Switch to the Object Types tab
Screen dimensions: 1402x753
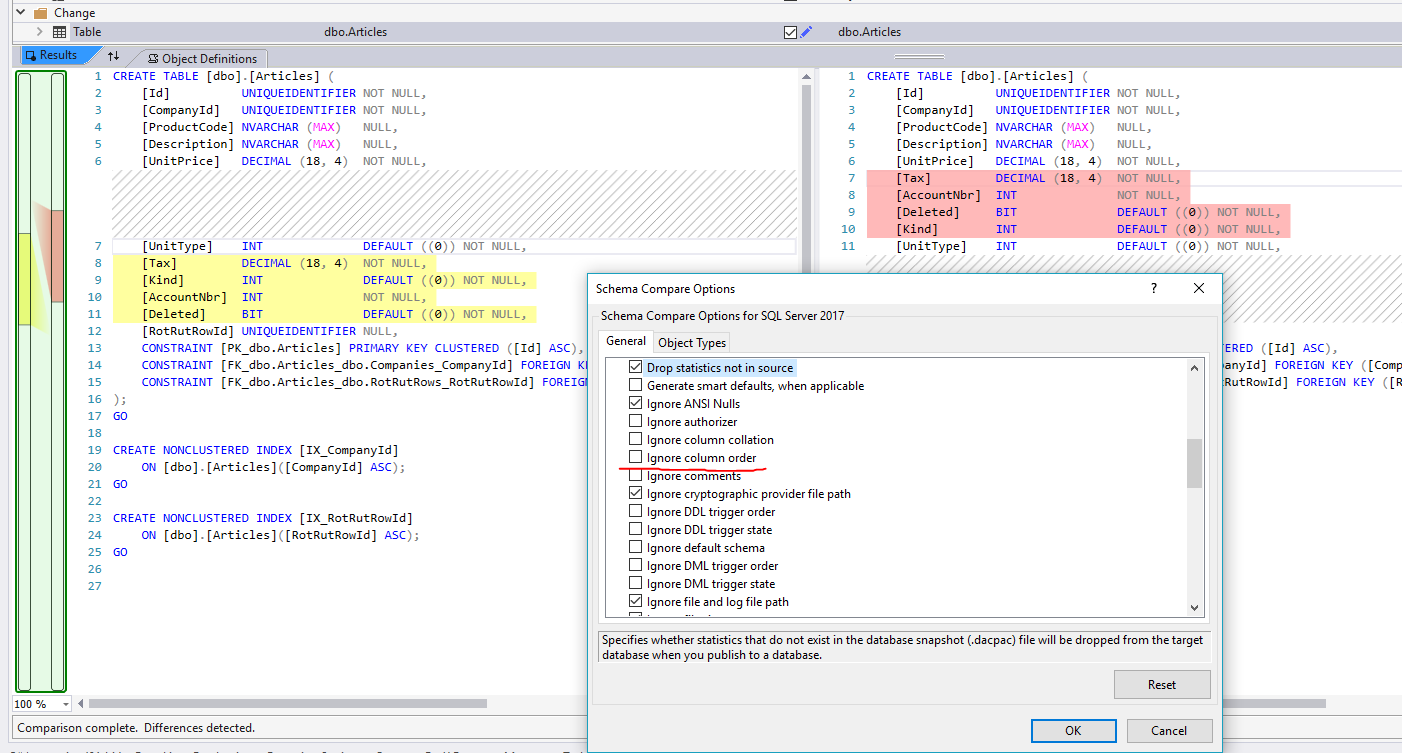pyautogui.click(x=690, y=341)
